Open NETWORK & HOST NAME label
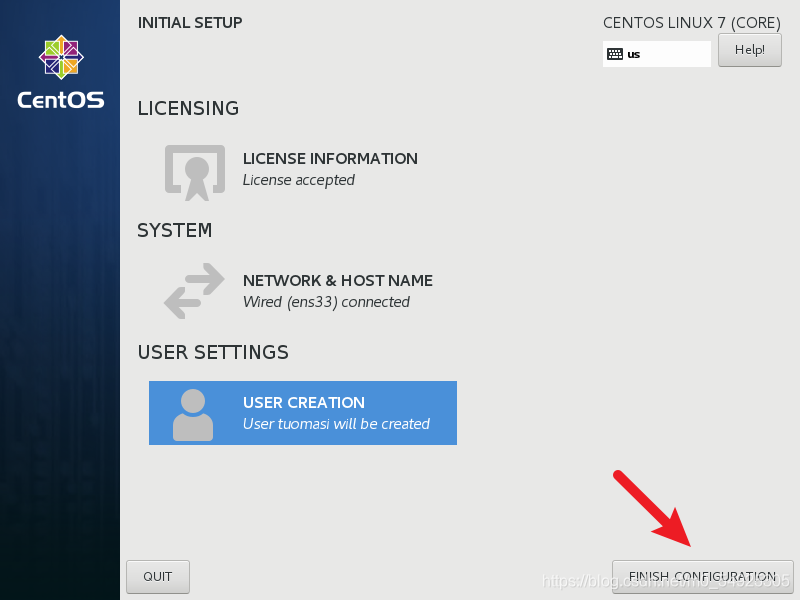The width and height of the screenshot is (800, 600). (338, 281)
